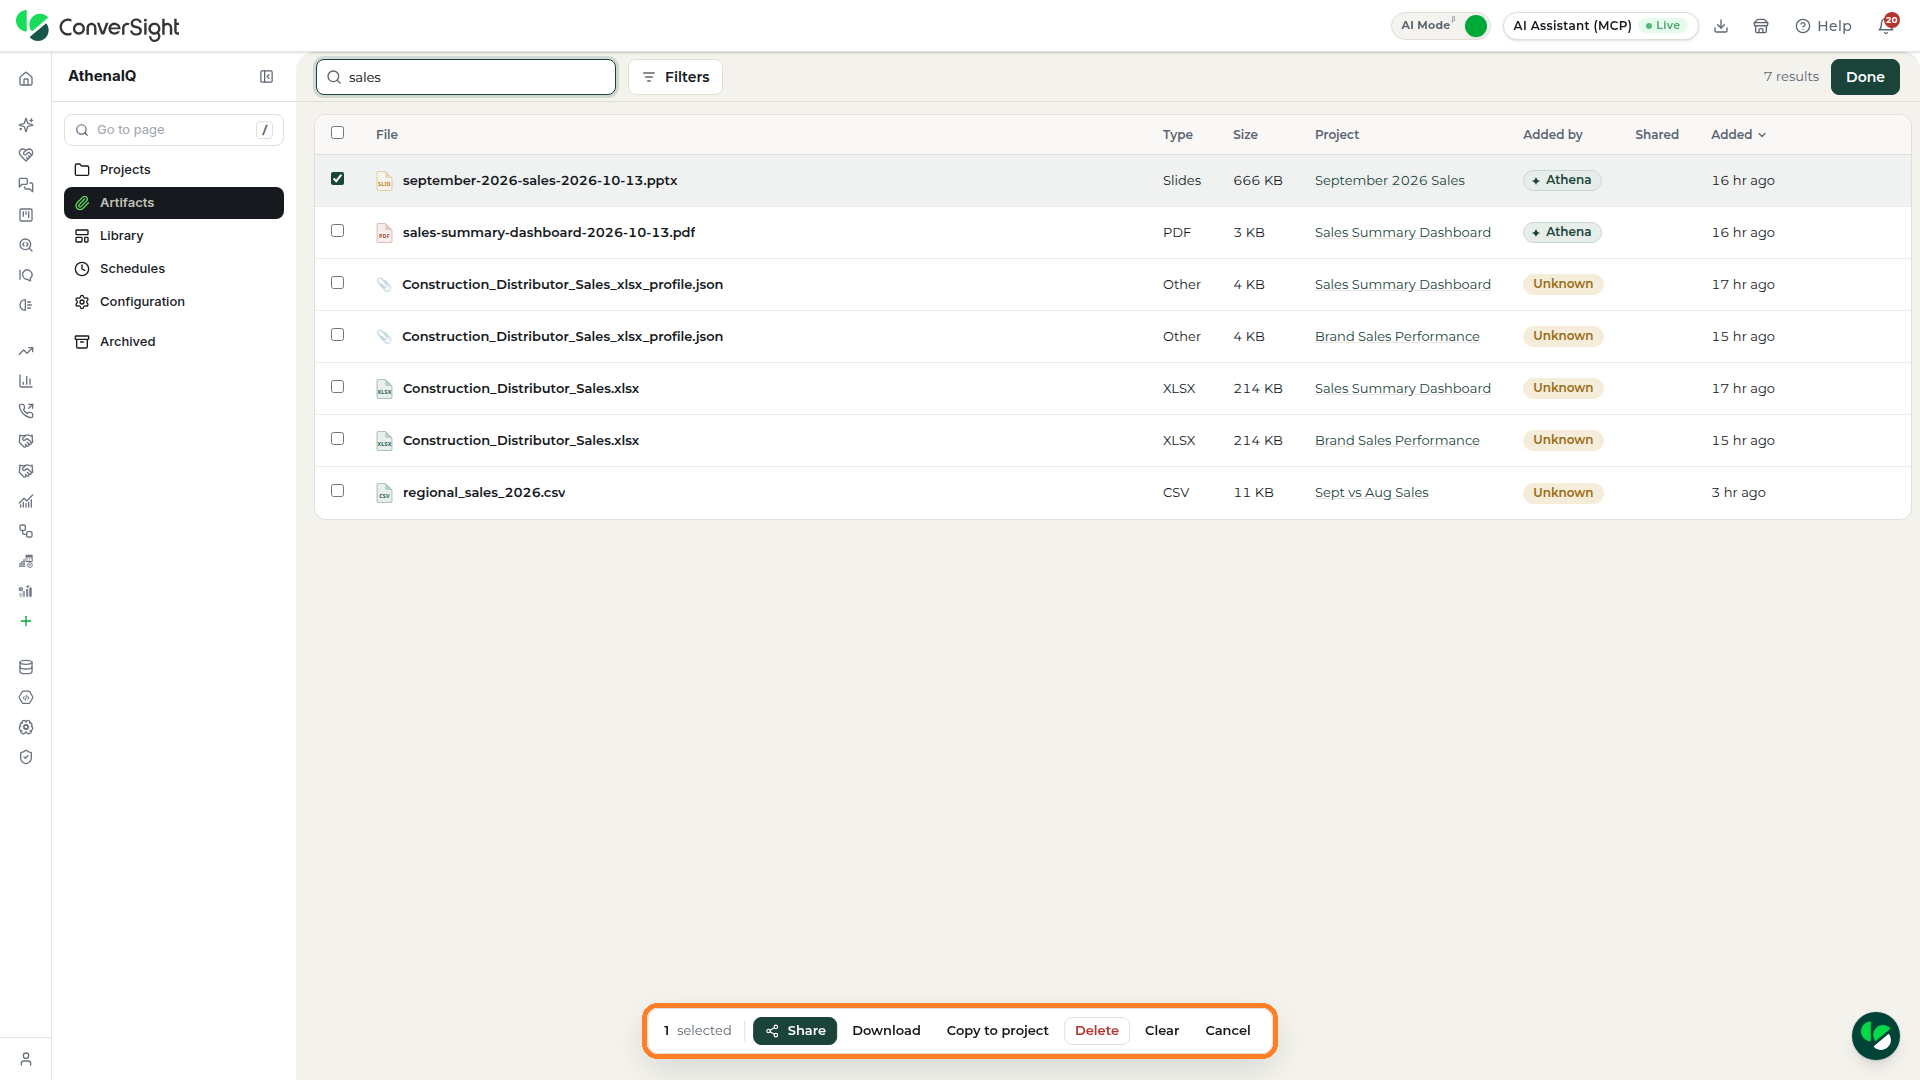The image size is (1920, 1080).
Task: Check sales-summary-dashboard pdf row checkbox
Action: (x=337, y=231)
